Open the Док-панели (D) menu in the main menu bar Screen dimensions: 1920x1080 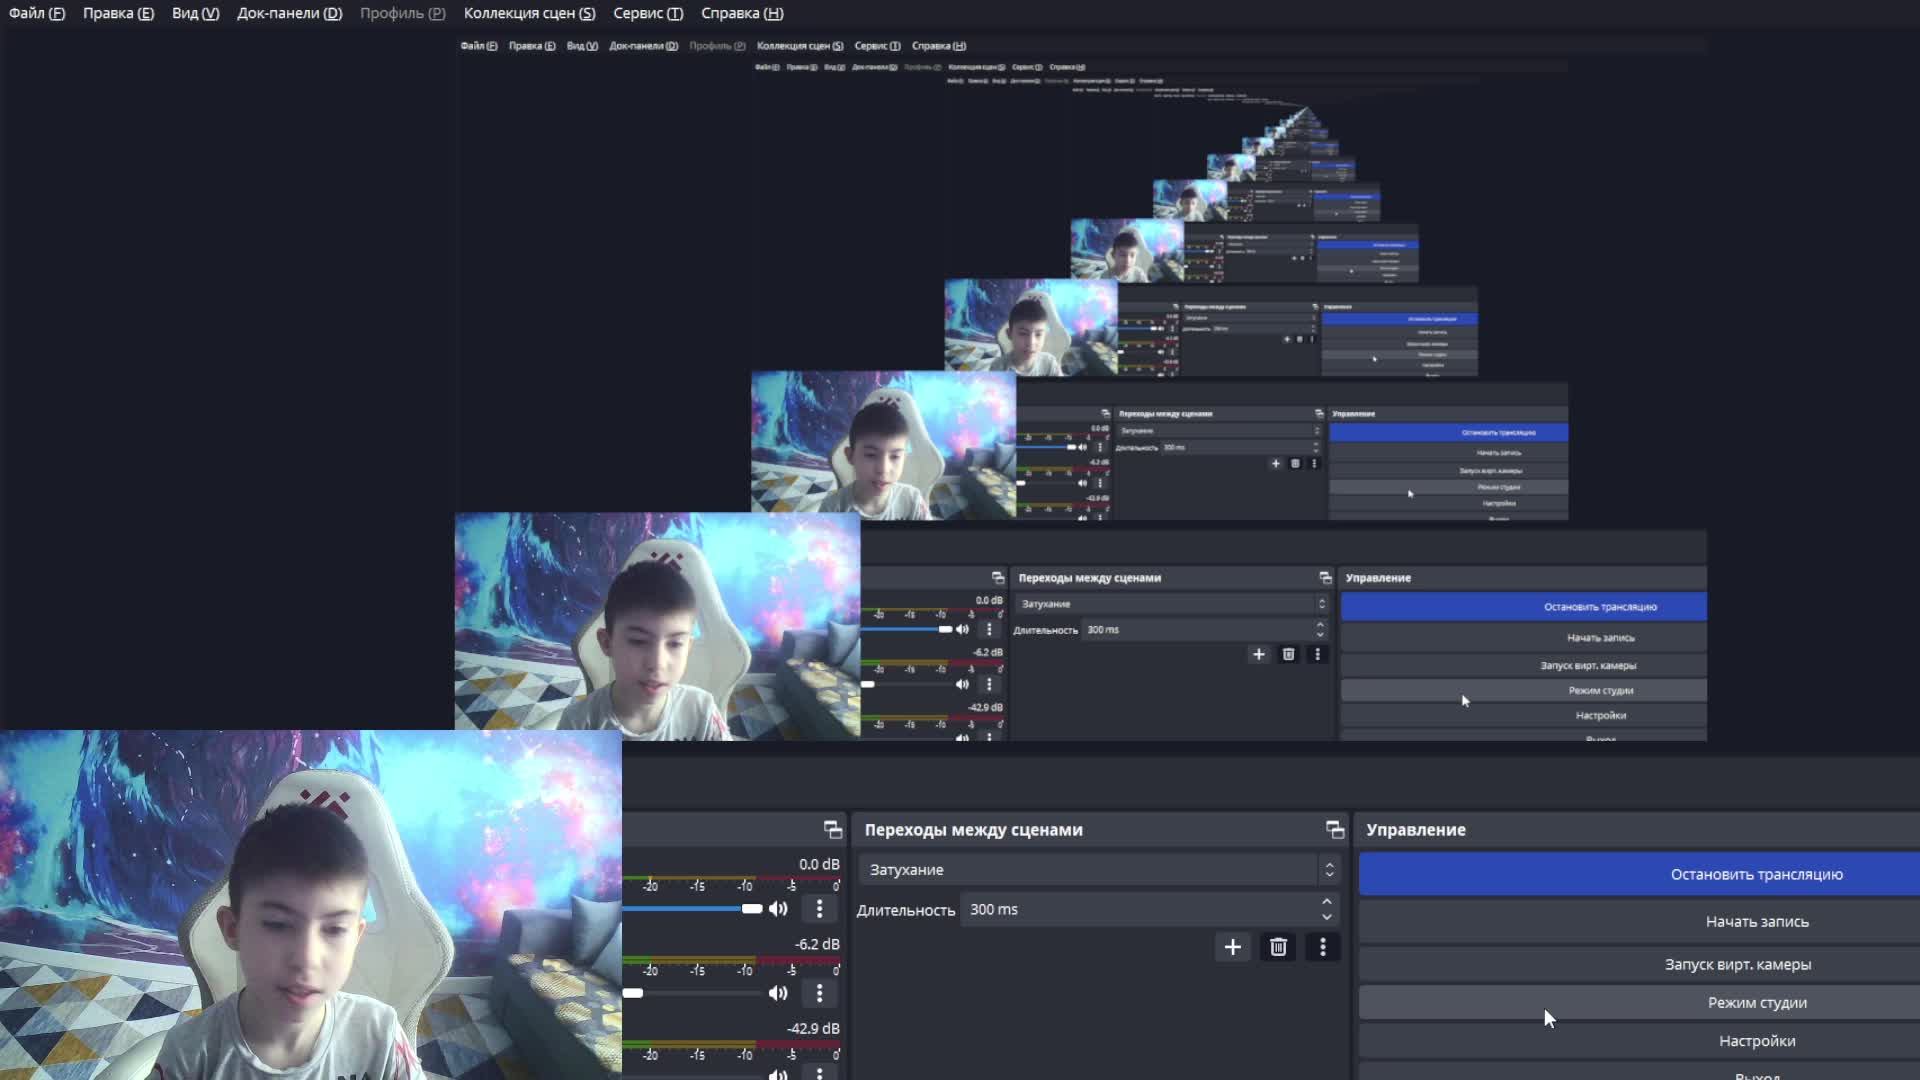(289, 13)
